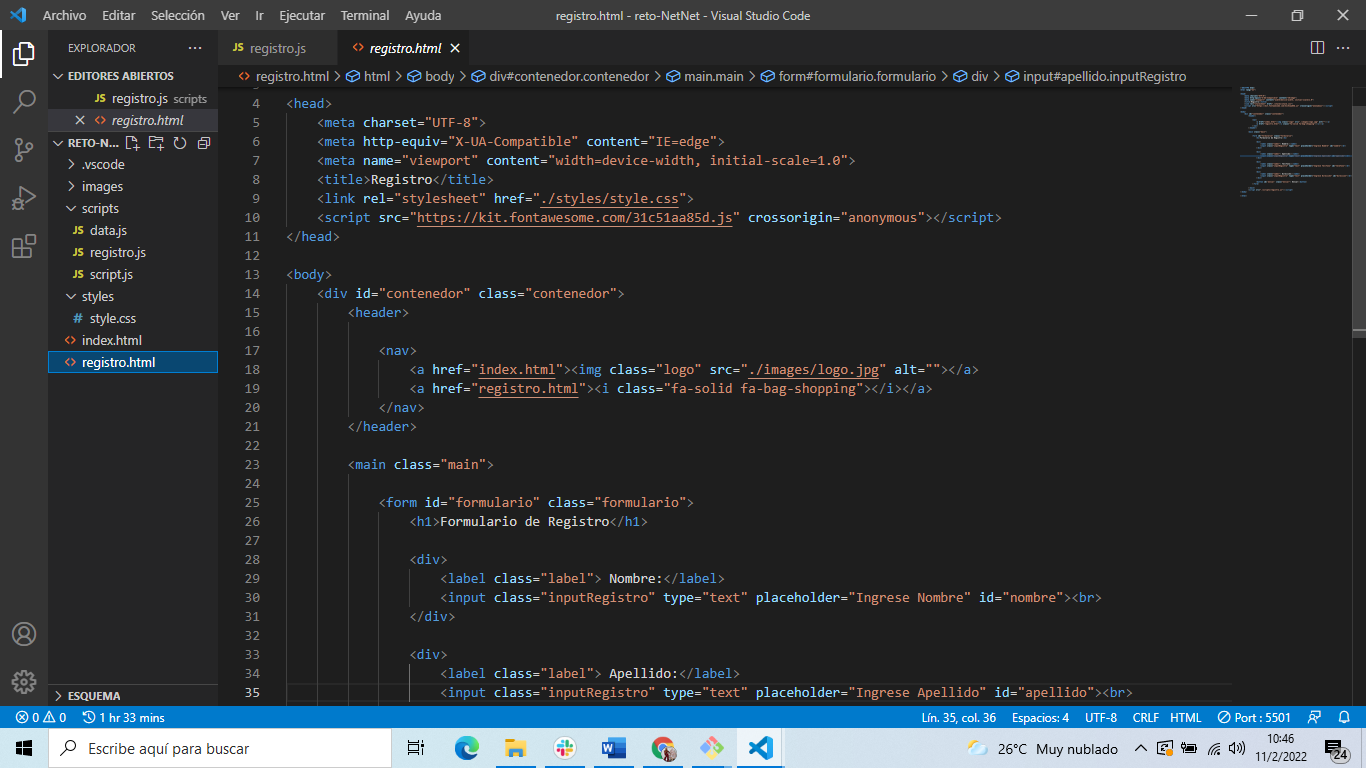Screen dimensions: 1366x768
Task: Follow the fontawesome kit URL link
Action: (575, 217)
